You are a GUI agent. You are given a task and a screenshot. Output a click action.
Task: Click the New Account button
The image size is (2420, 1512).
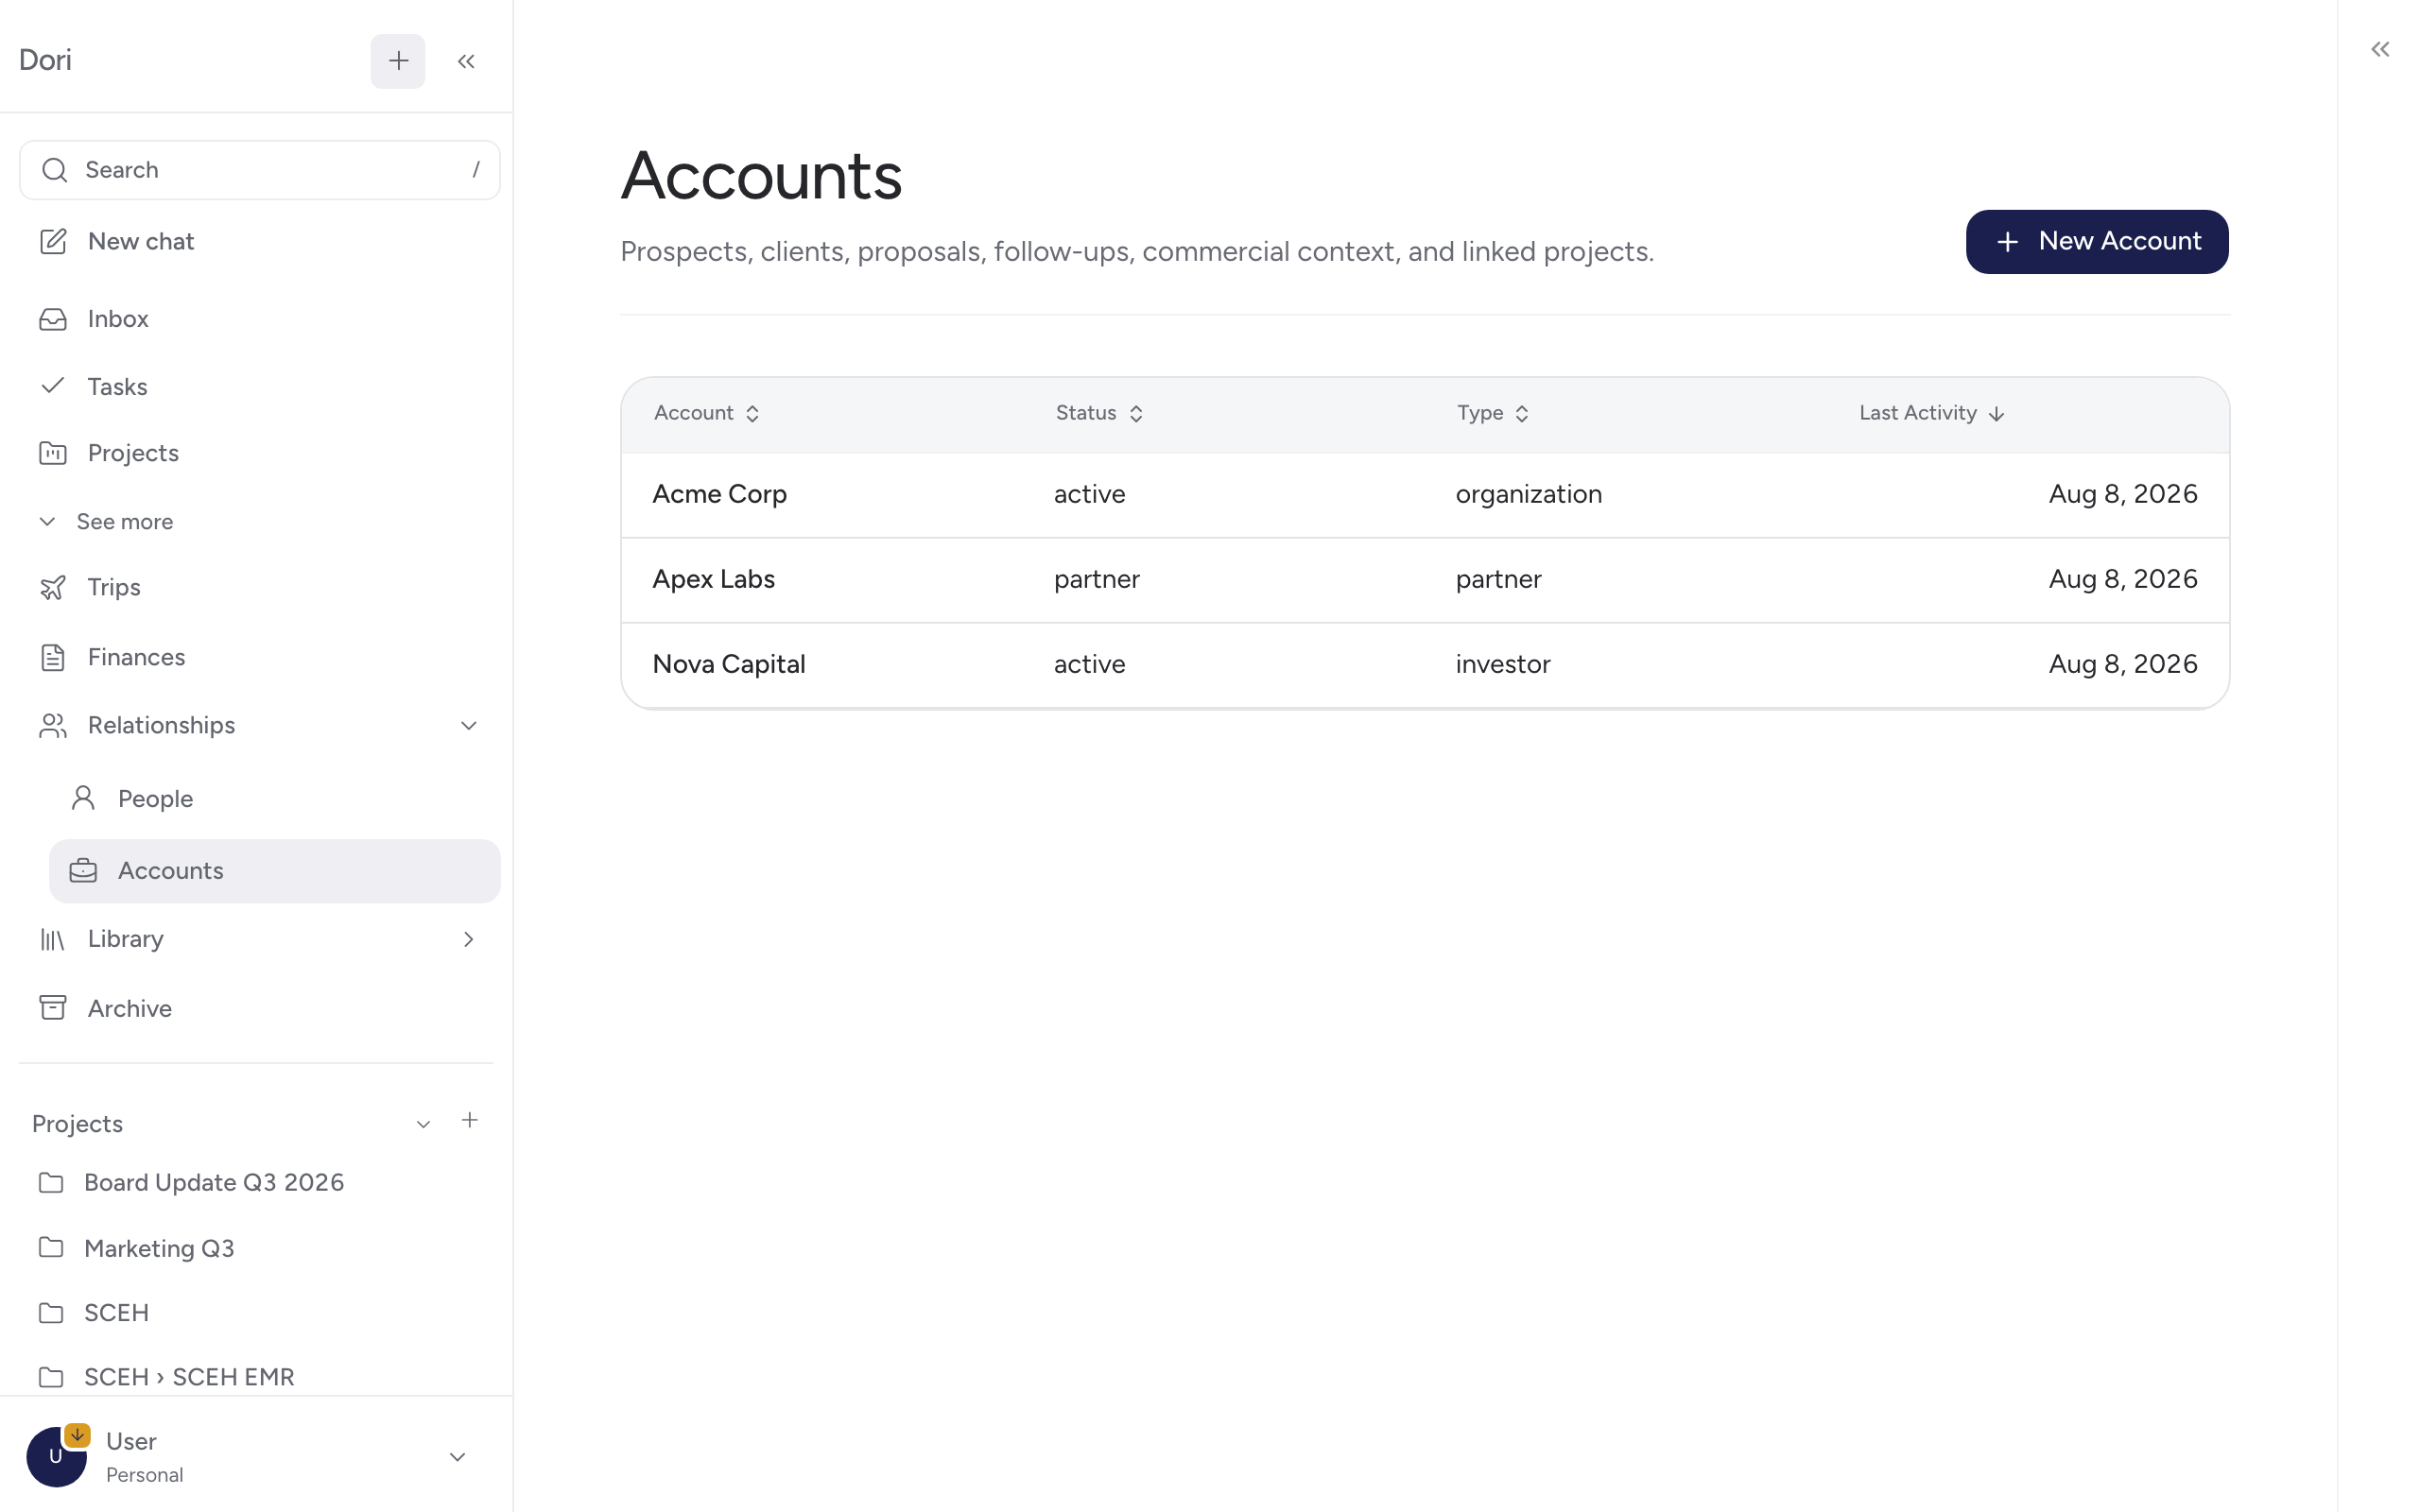coord(2097,242)
